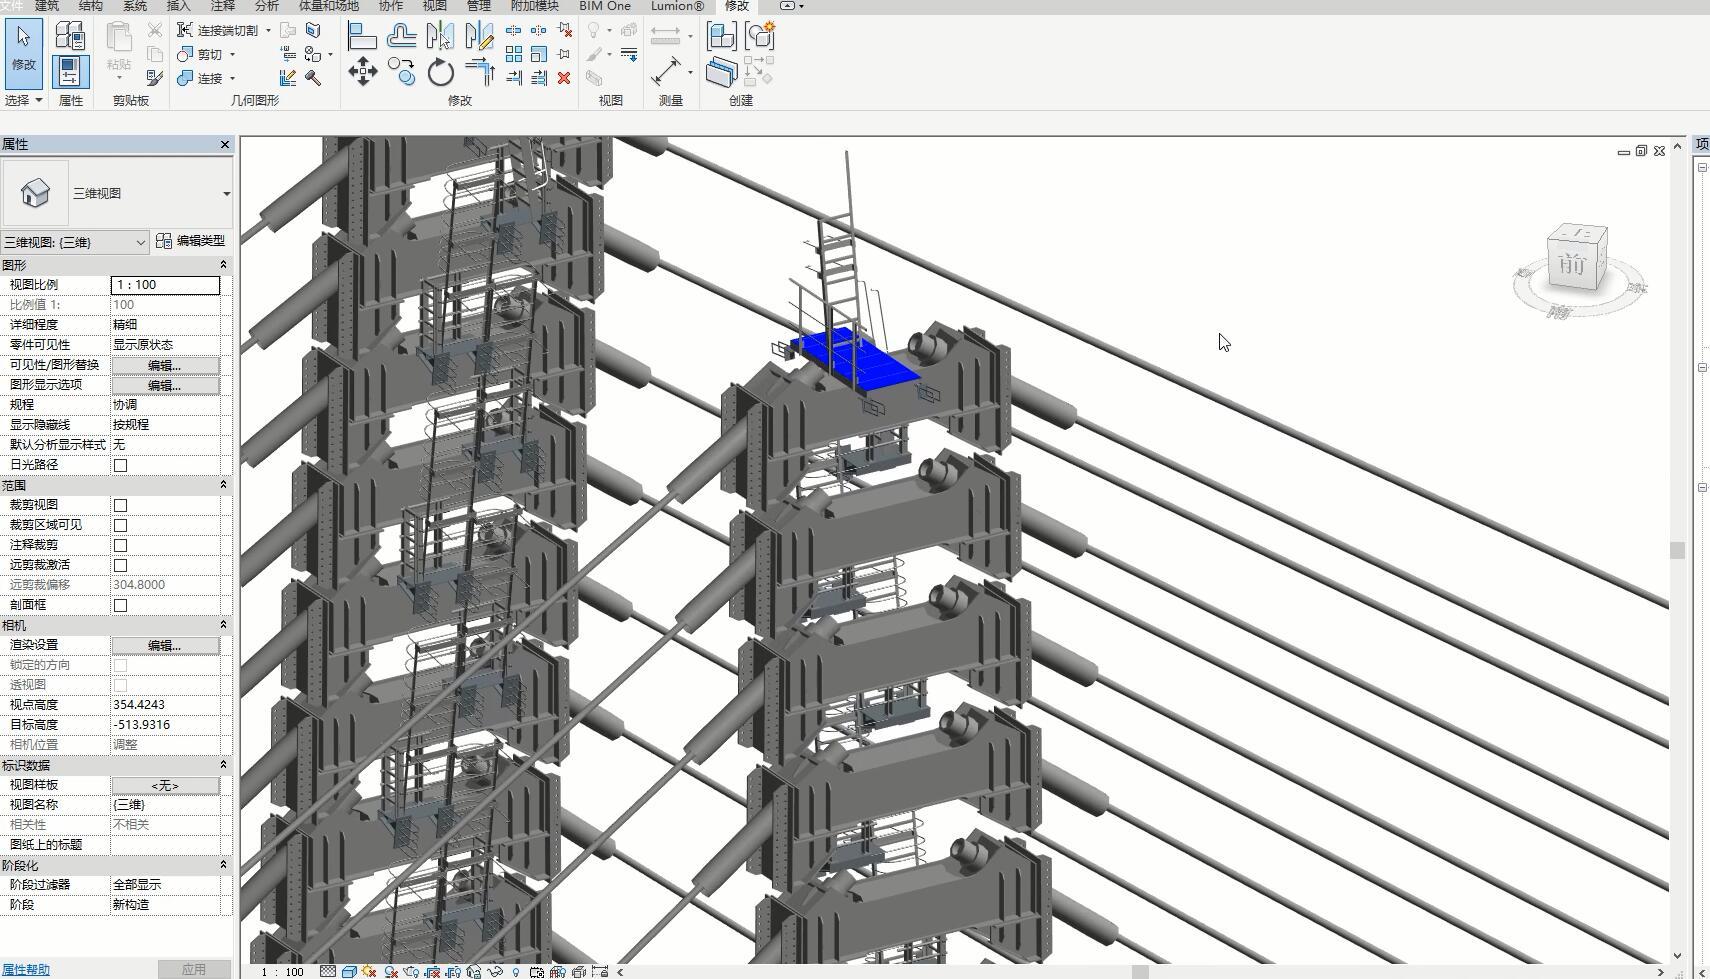Screen dimensions: 1710x979
Task: Open the 属性帮助 link
Action: pos(25,970)
